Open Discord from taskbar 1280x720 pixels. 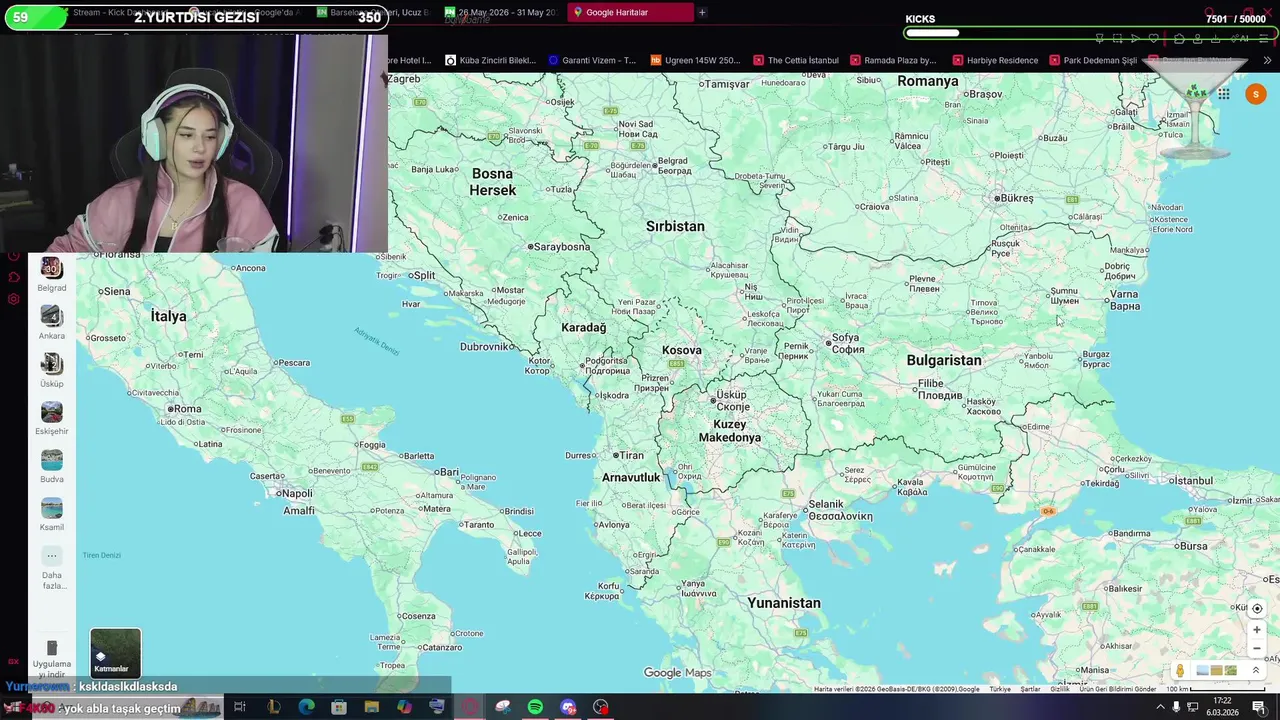tap(568, 707)
